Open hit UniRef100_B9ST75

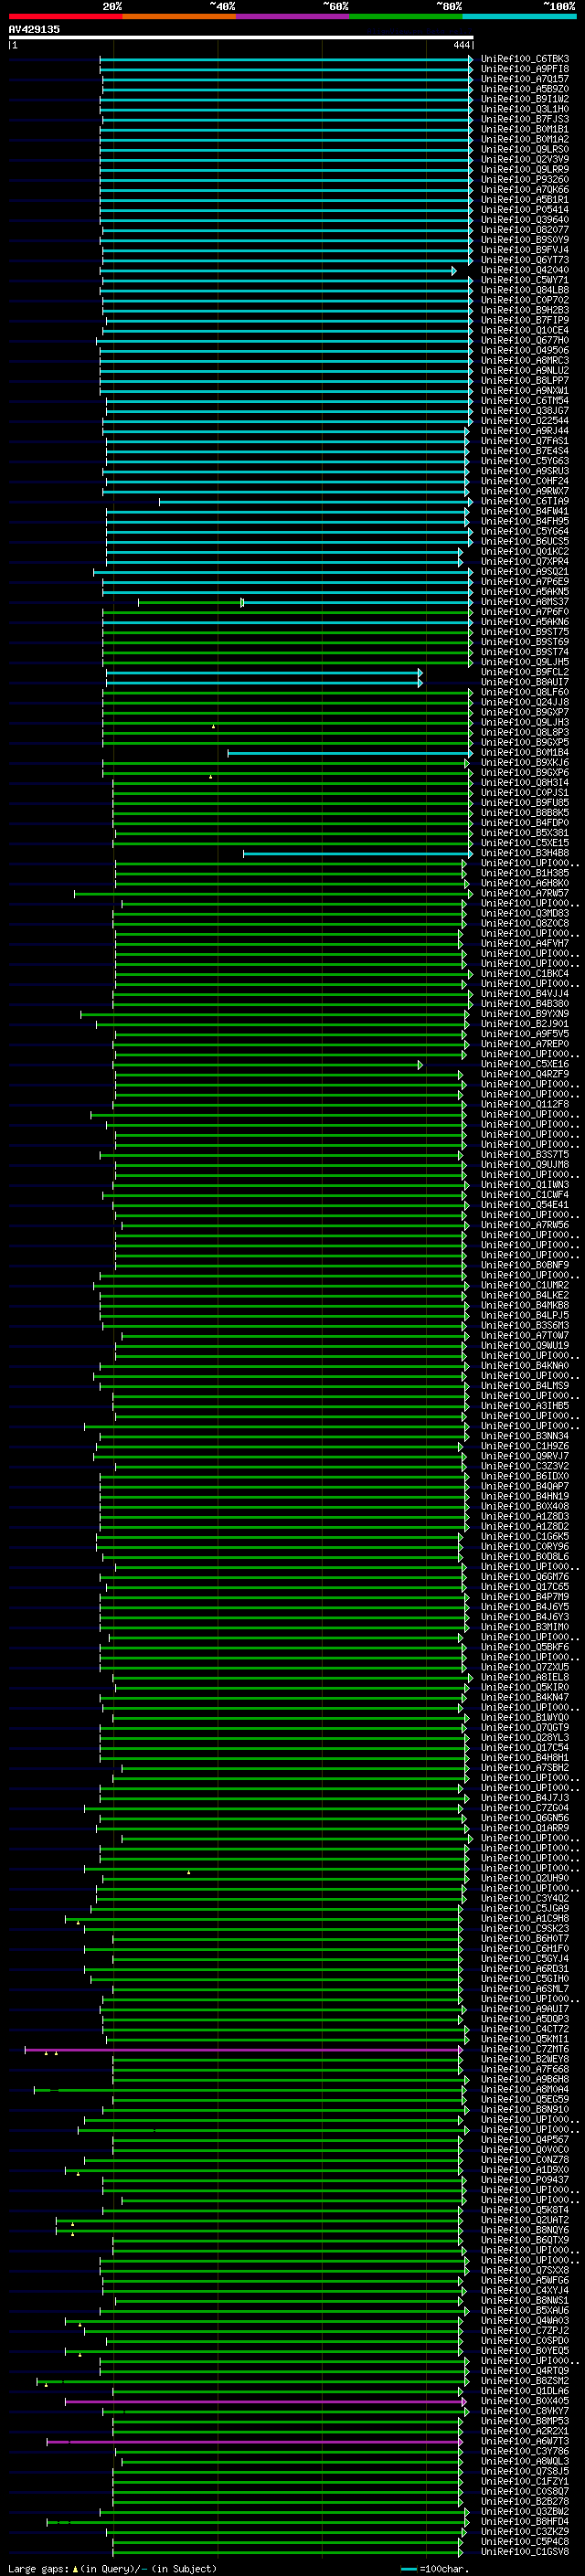pyautogui.click(x=525, y=632)
